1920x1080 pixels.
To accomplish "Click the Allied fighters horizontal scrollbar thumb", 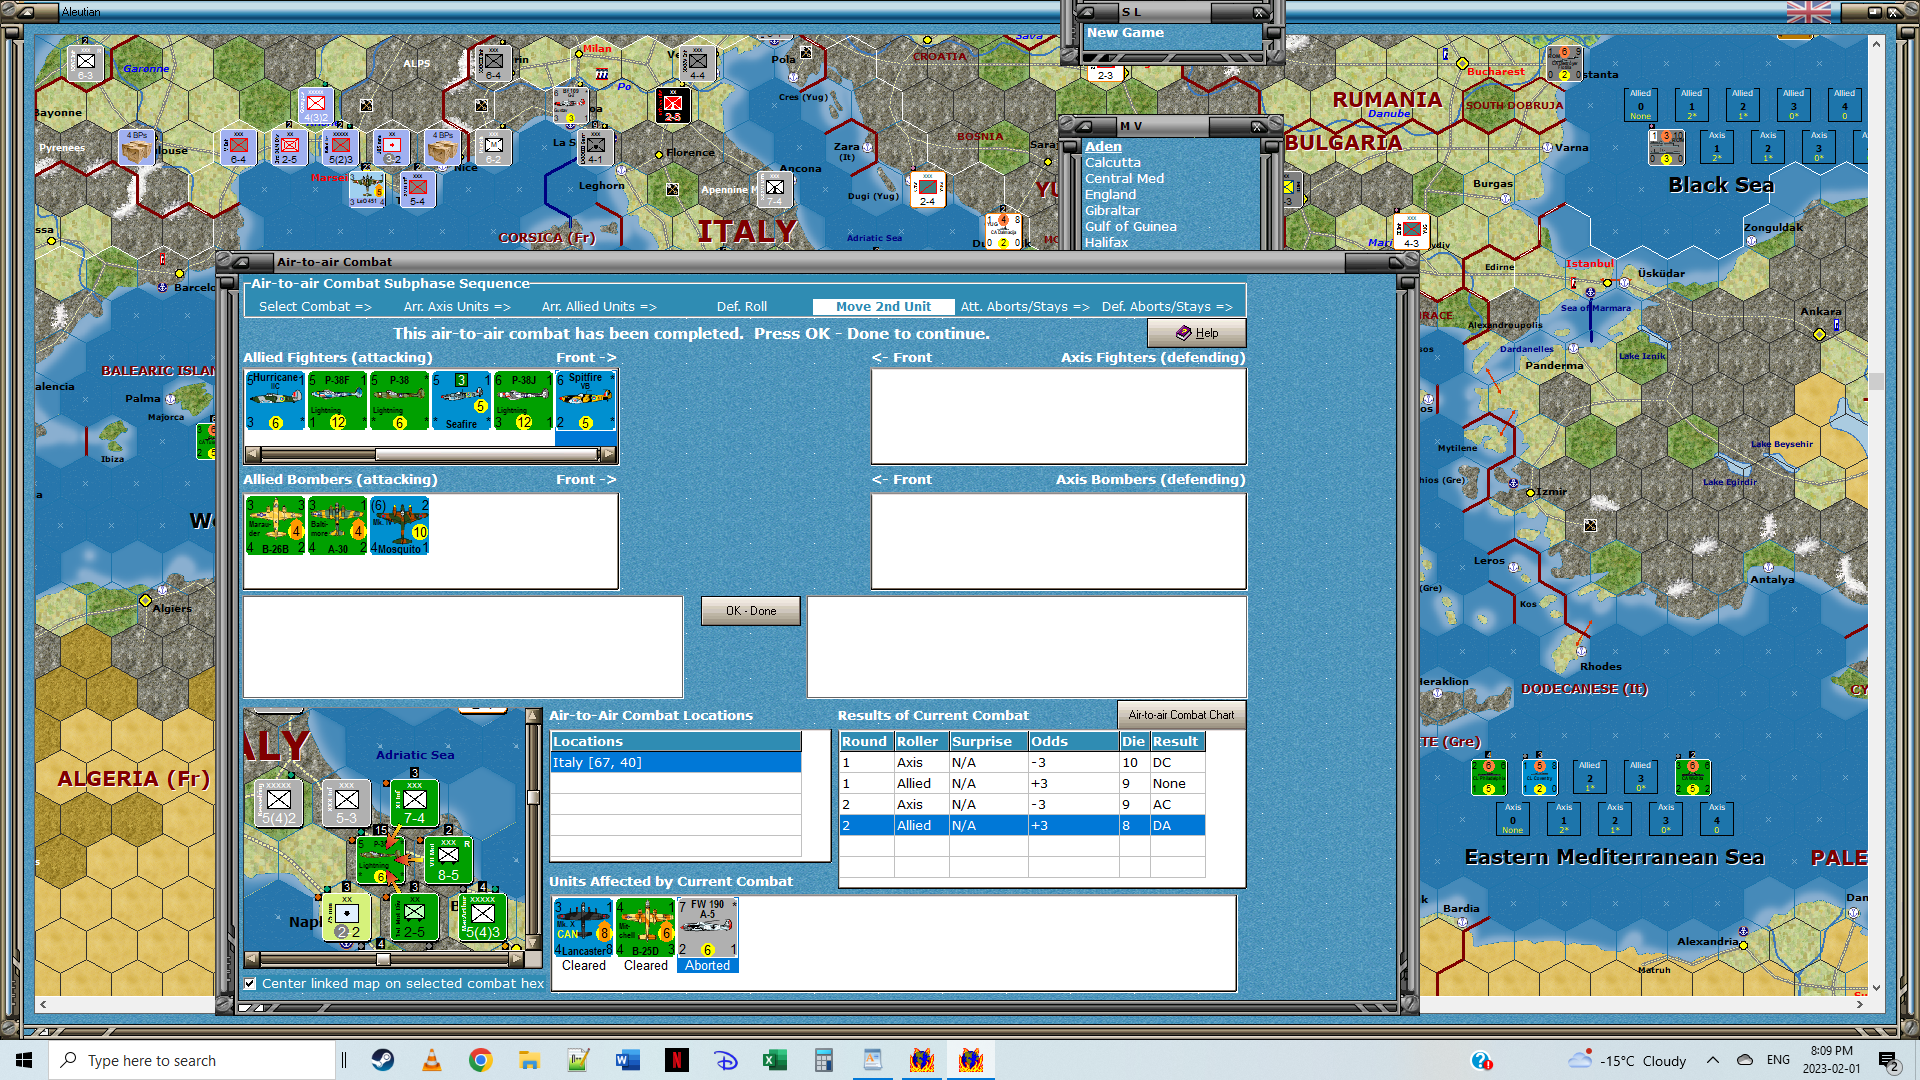I will tap(486, 454).
